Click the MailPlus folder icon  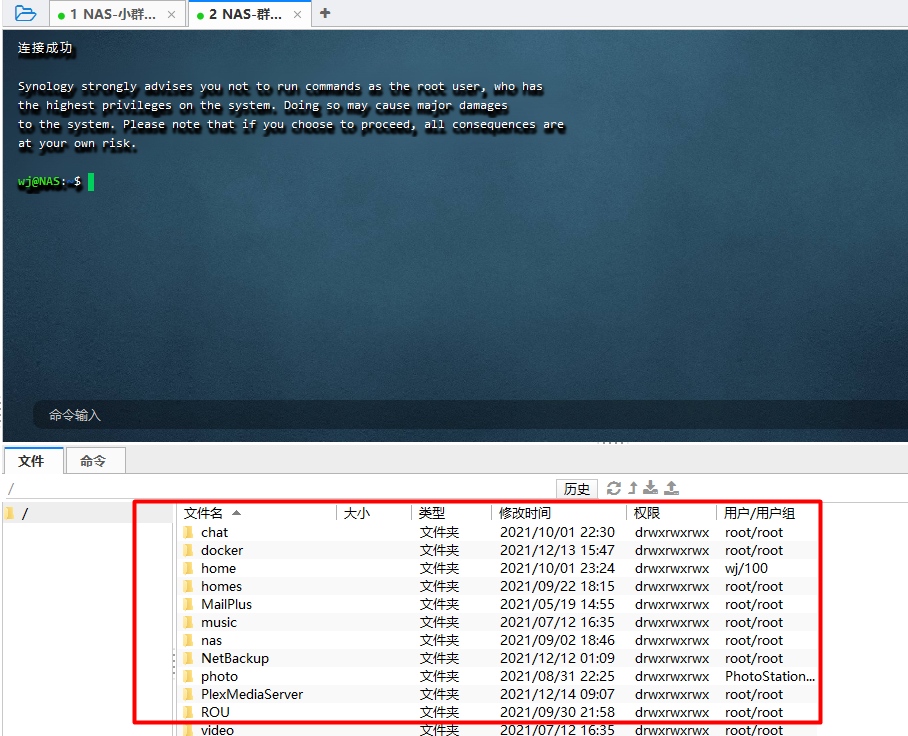[188, 604]
